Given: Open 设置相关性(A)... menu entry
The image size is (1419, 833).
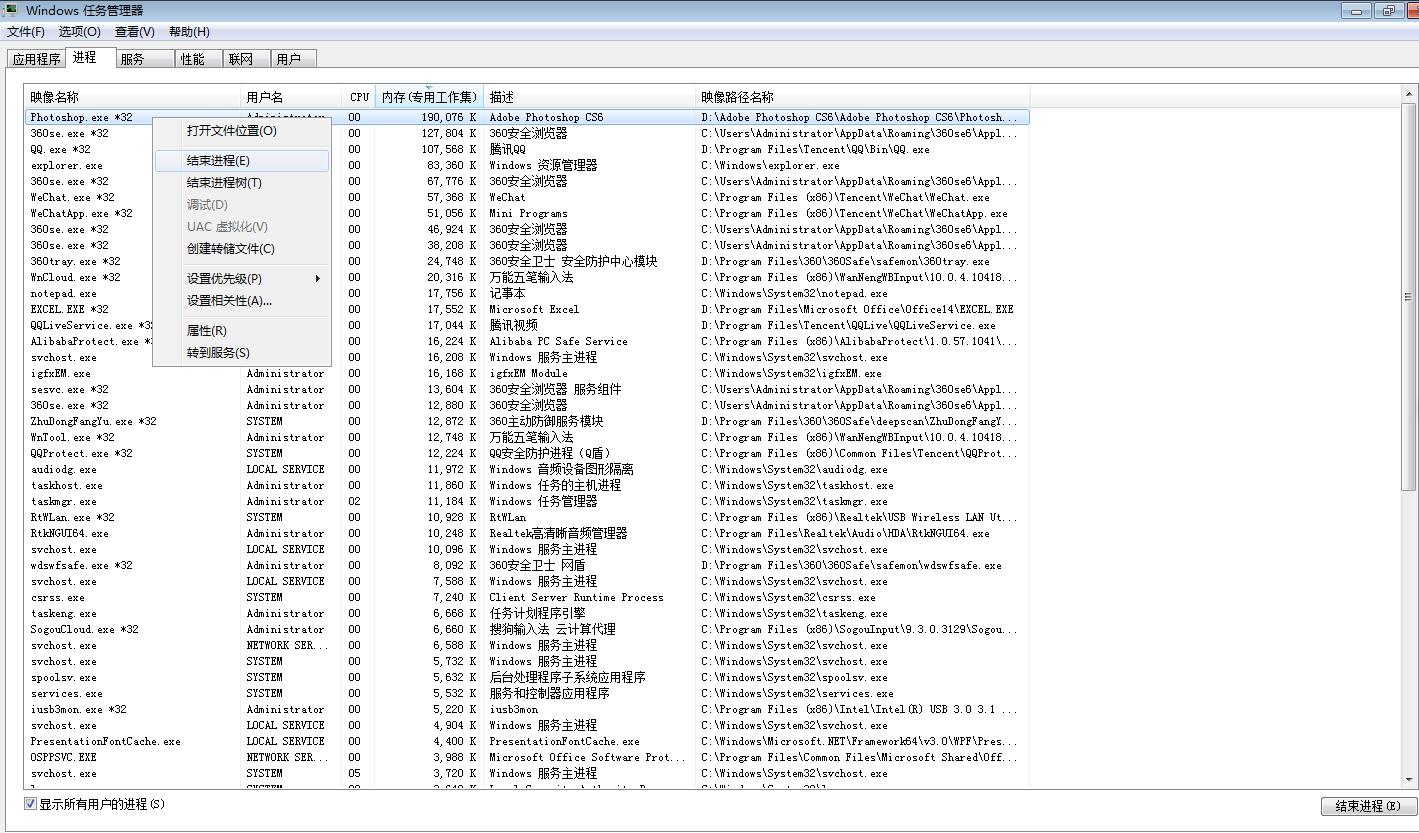Looking at the screenshot, I should (x=242, y=301).
